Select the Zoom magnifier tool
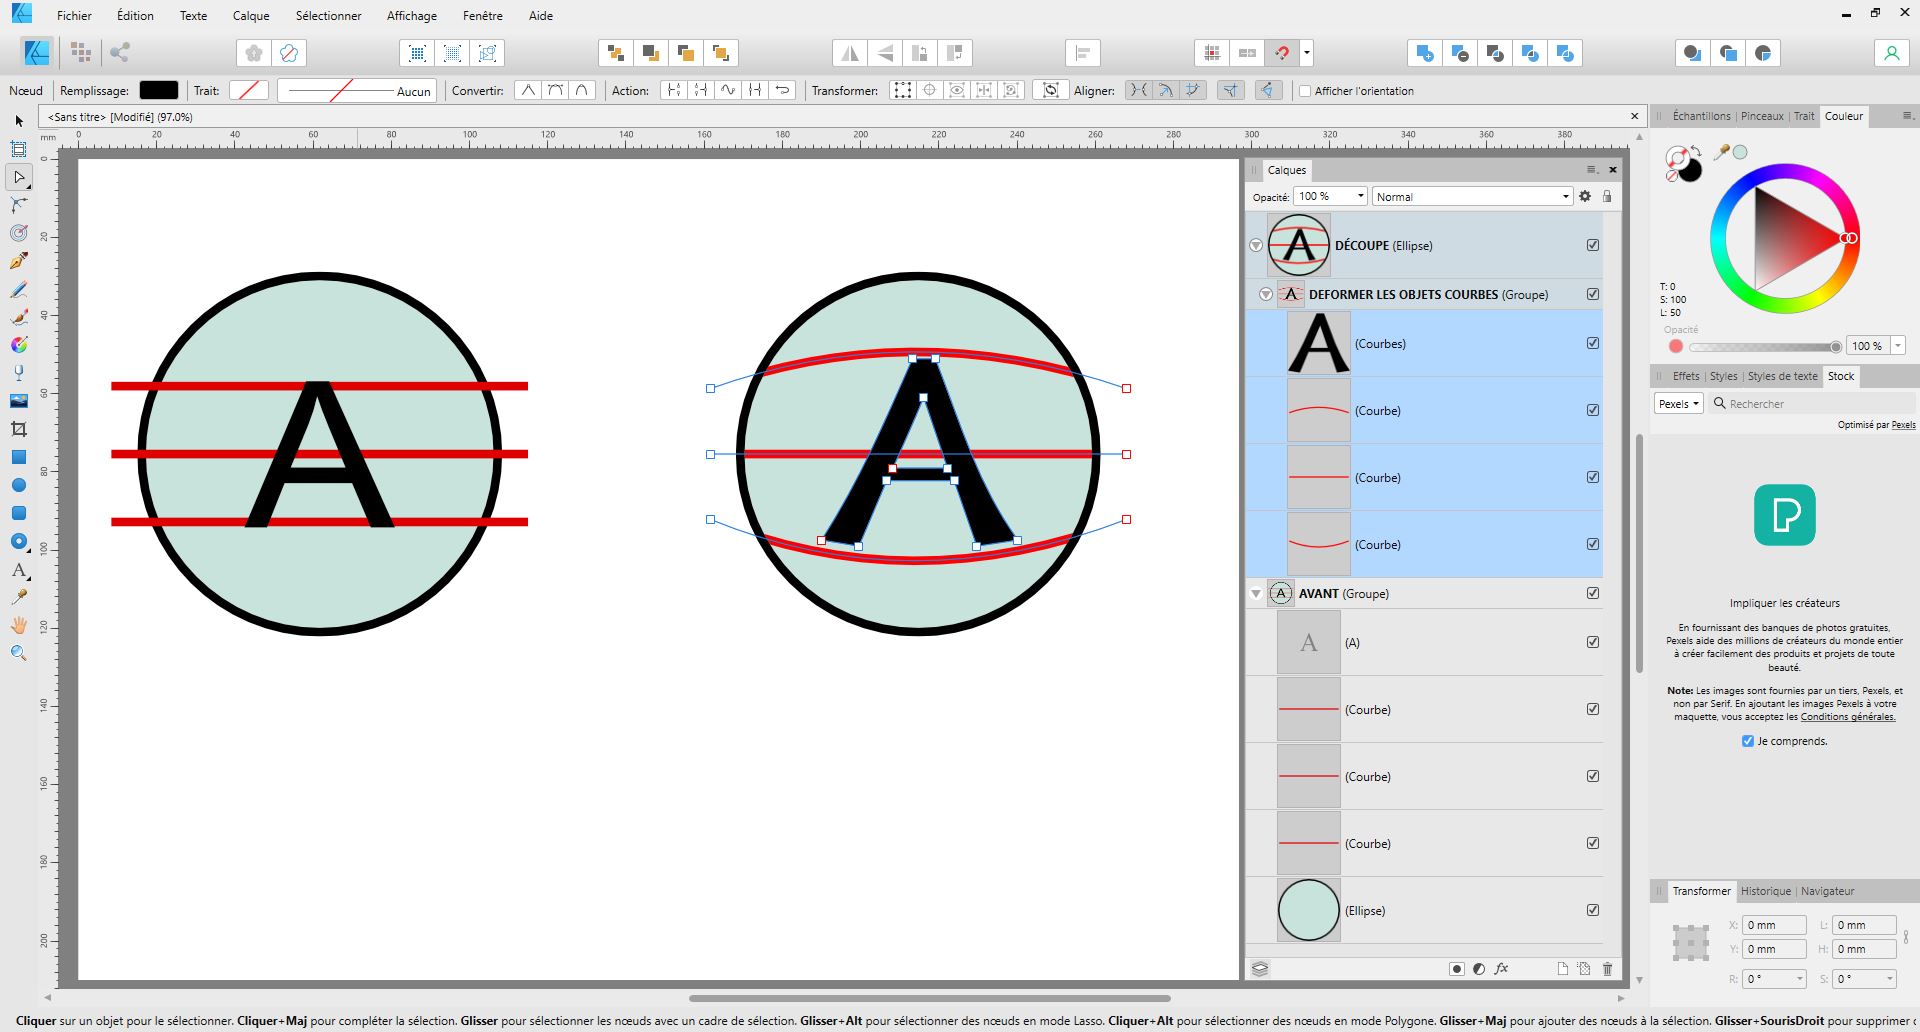1920x1032 pixels. [19, 653]
